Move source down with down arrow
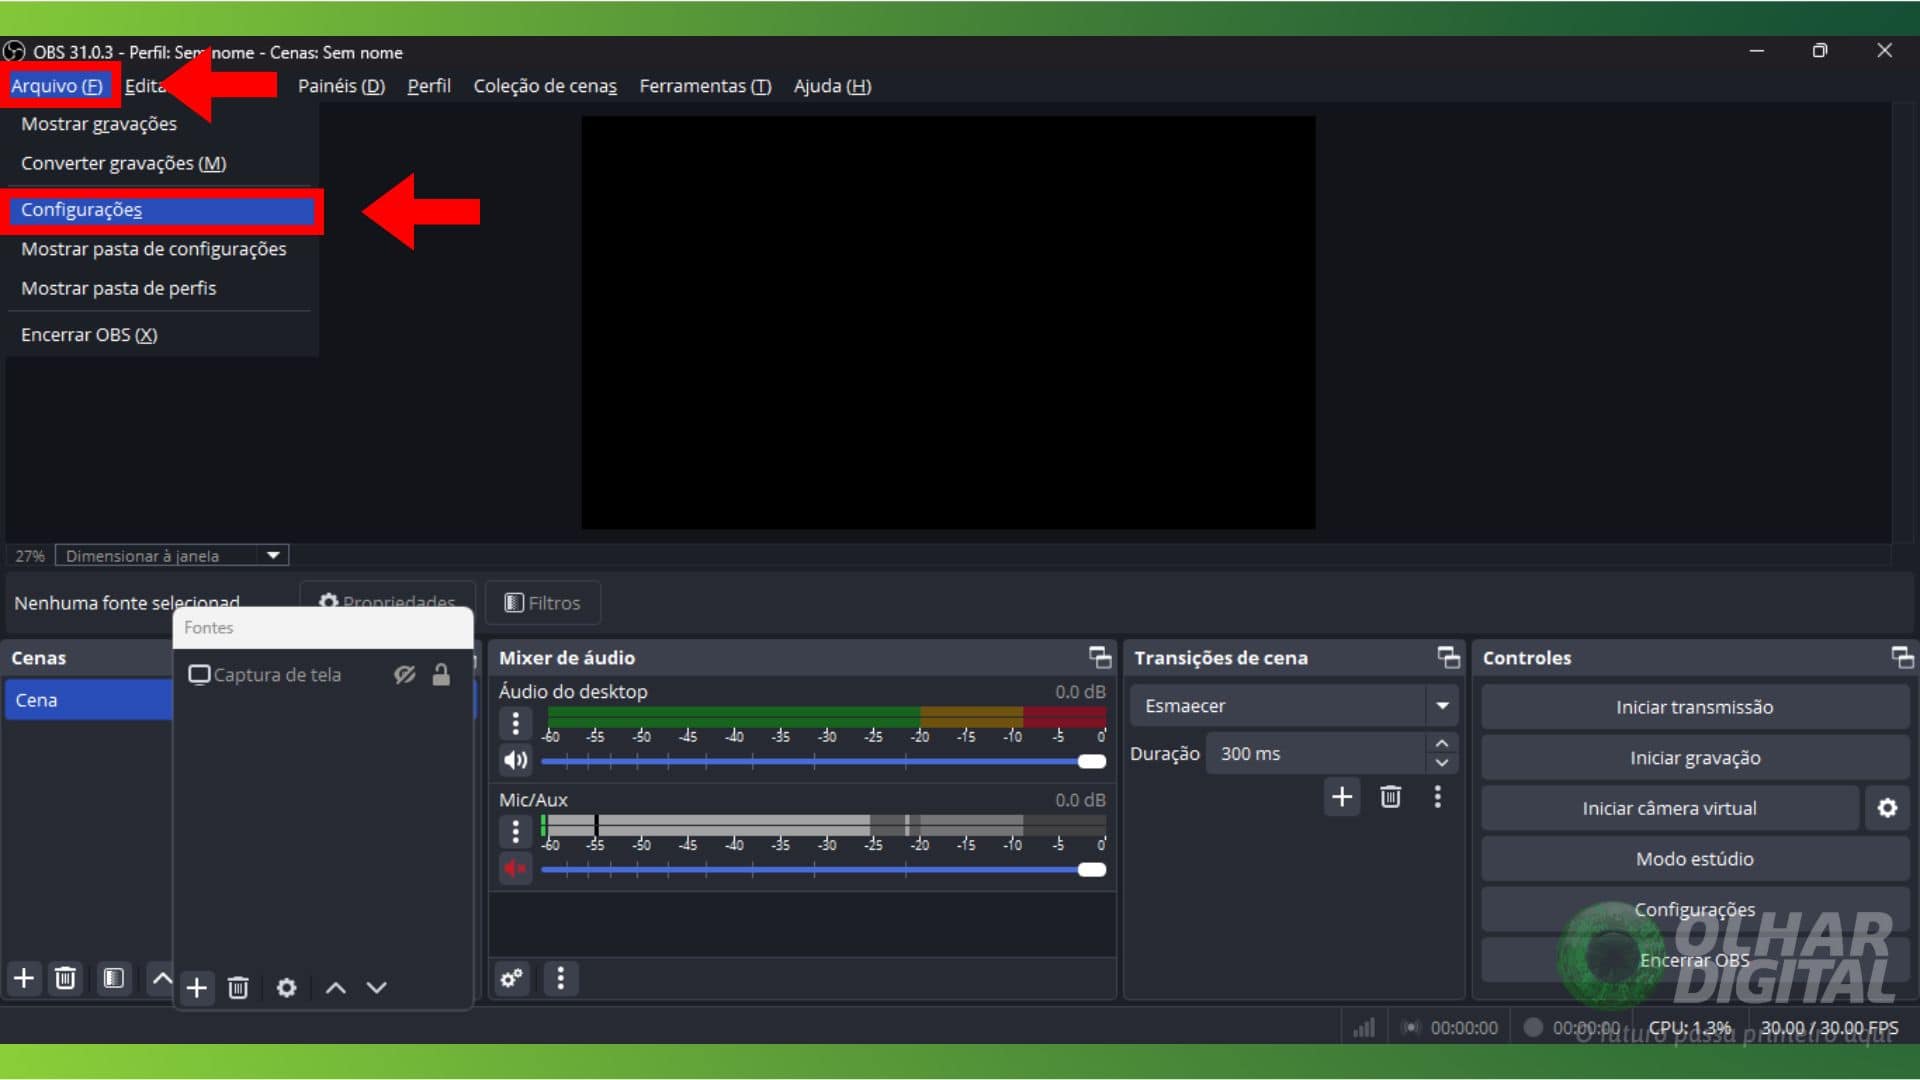The height and width of the screenshot is (1080, 1920). pos(376,988)
